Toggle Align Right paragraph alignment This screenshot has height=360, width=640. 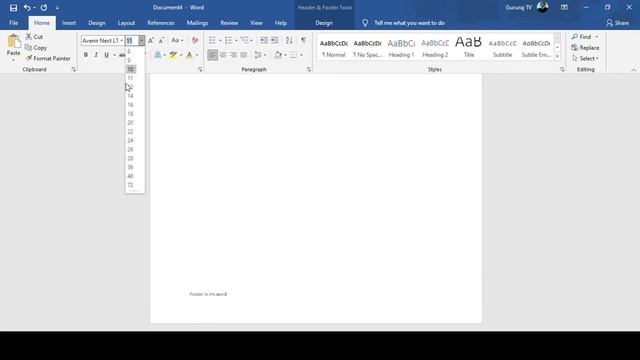[x=233, y=55]
